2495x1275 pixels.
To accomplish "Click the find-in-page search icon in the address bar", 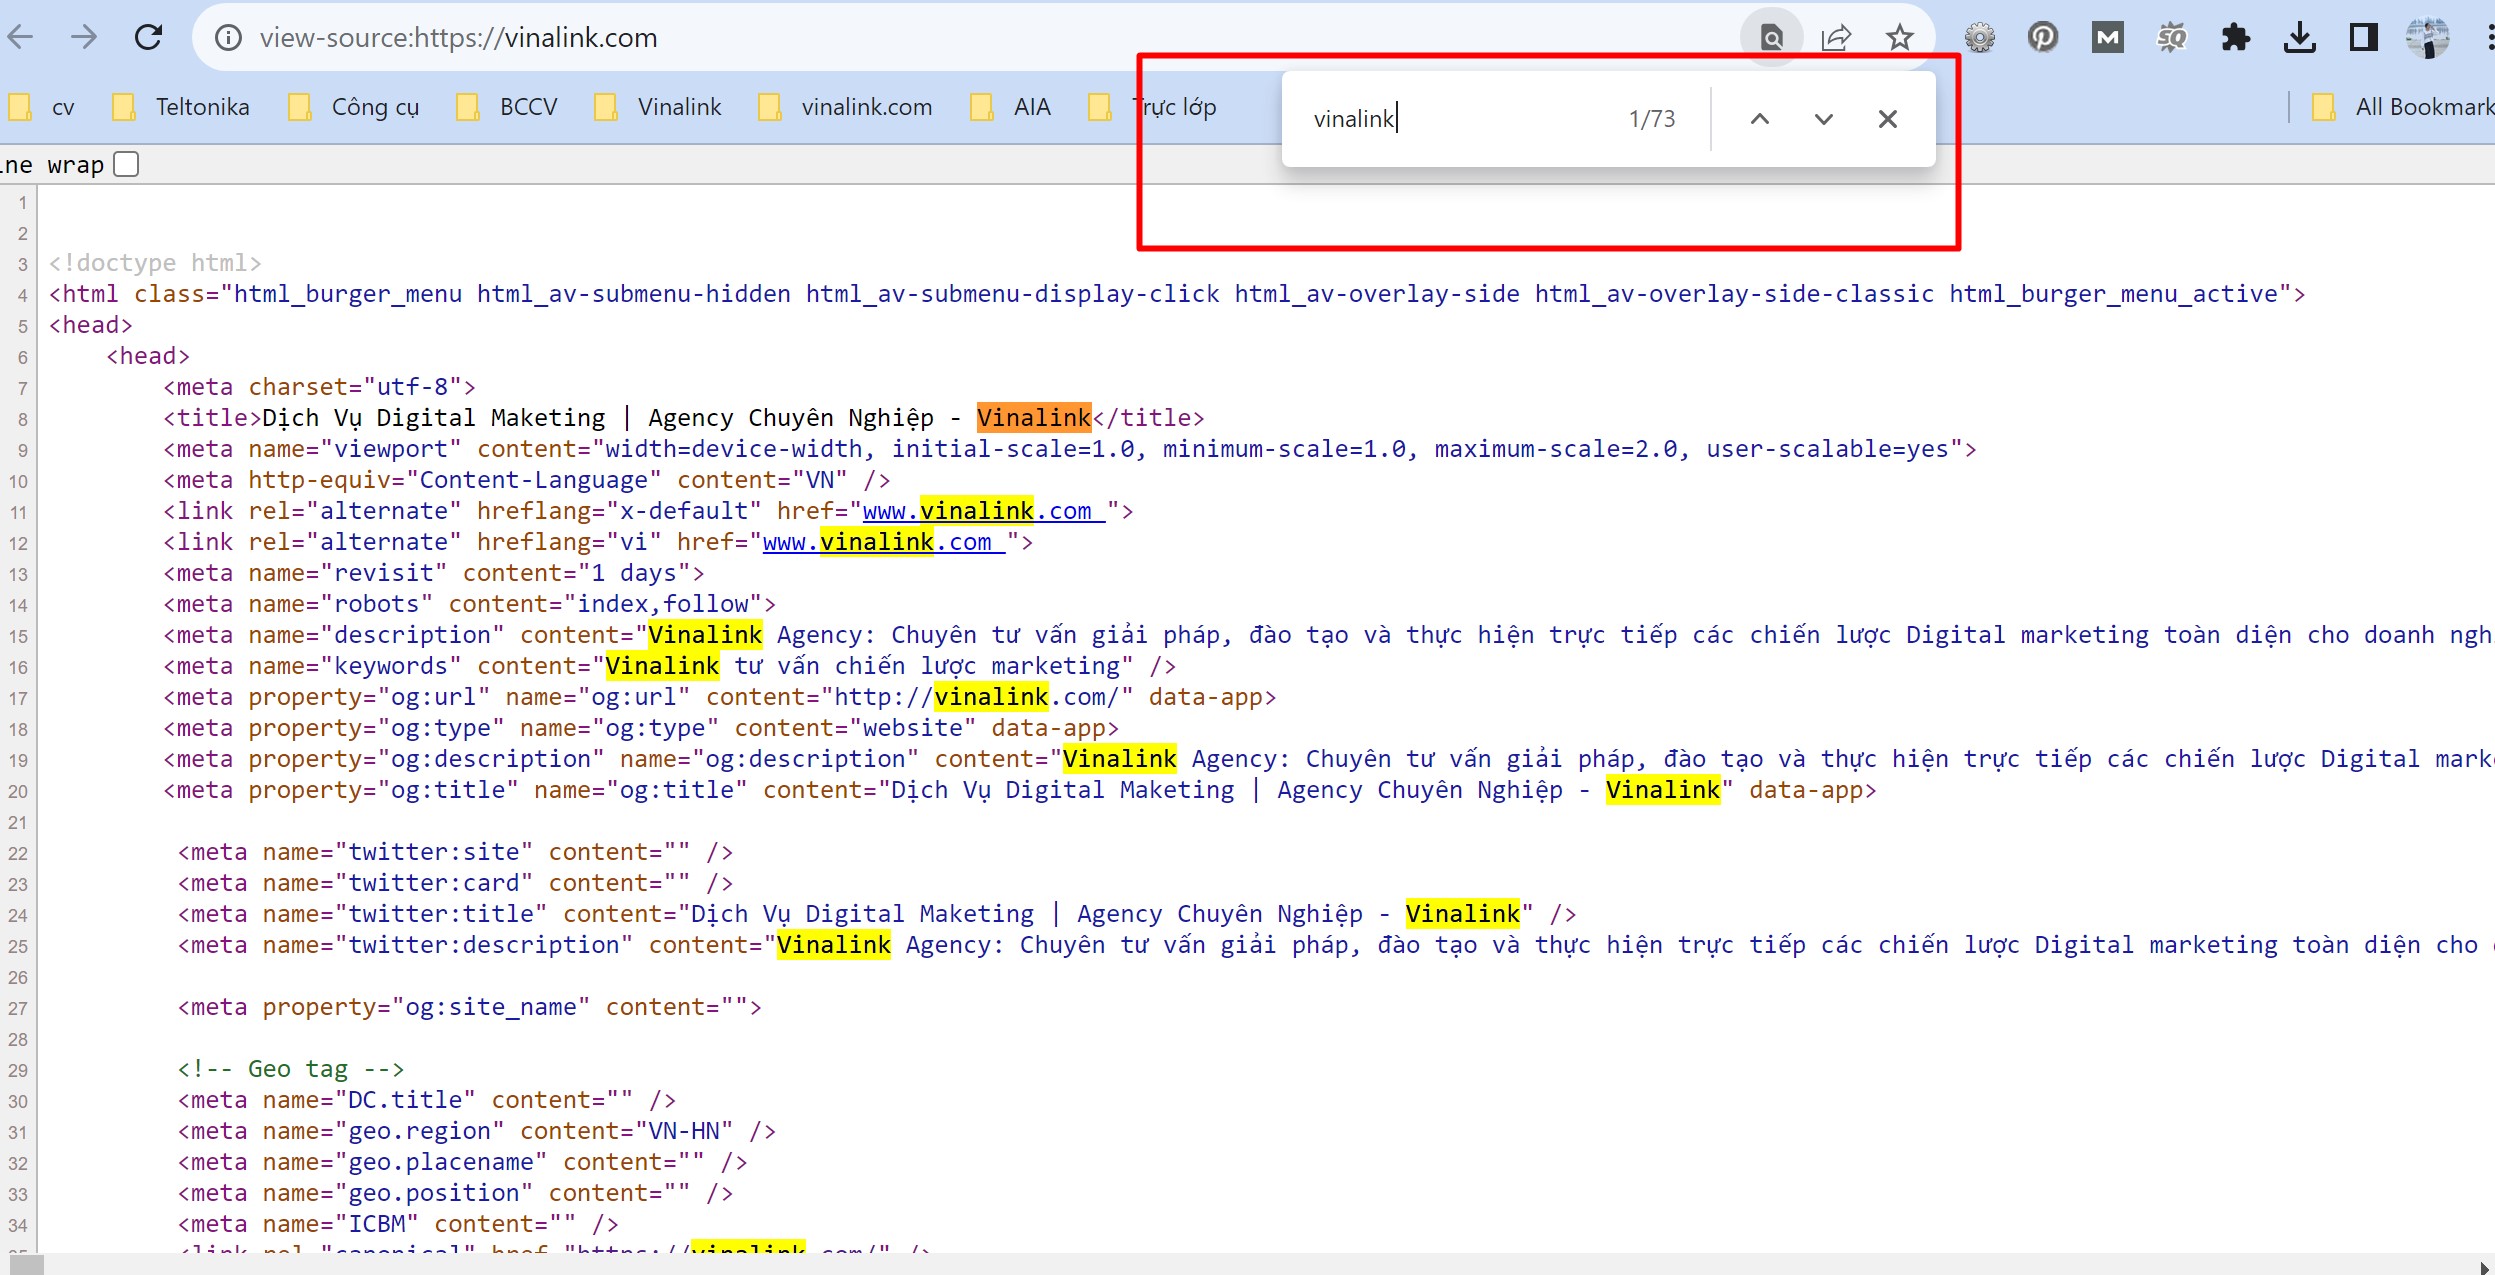I will [1771, 38].
